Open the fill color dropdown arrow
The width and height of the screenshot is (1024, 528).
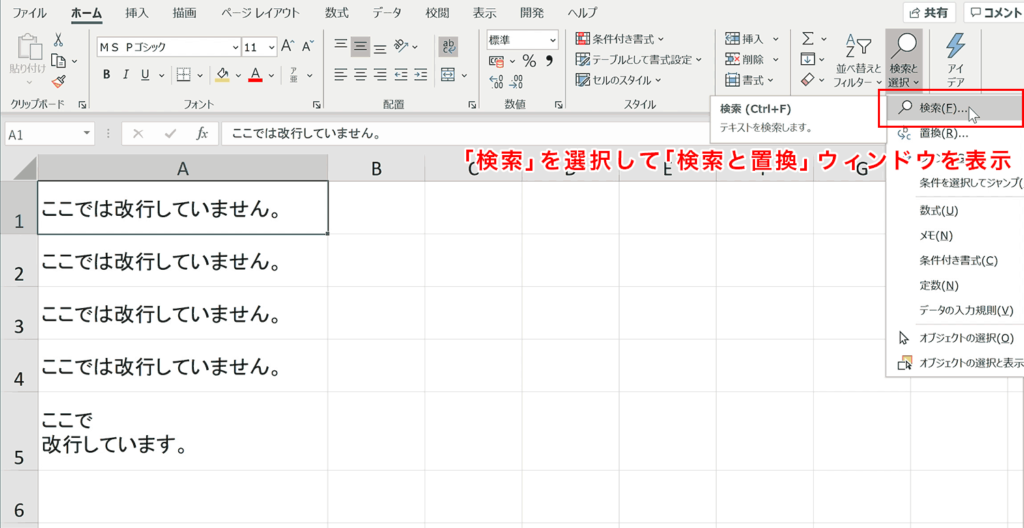point(238,75)
